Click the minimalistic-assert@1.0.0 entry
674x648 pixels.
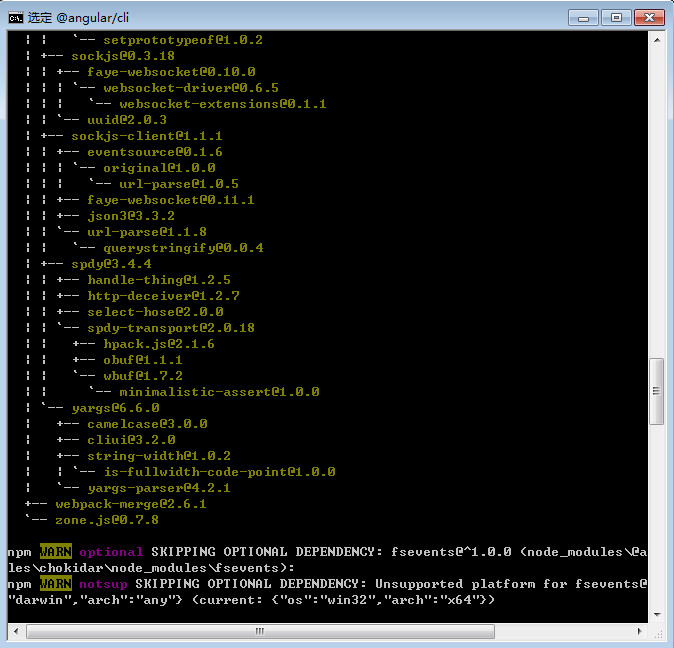[x=219, y=392]
